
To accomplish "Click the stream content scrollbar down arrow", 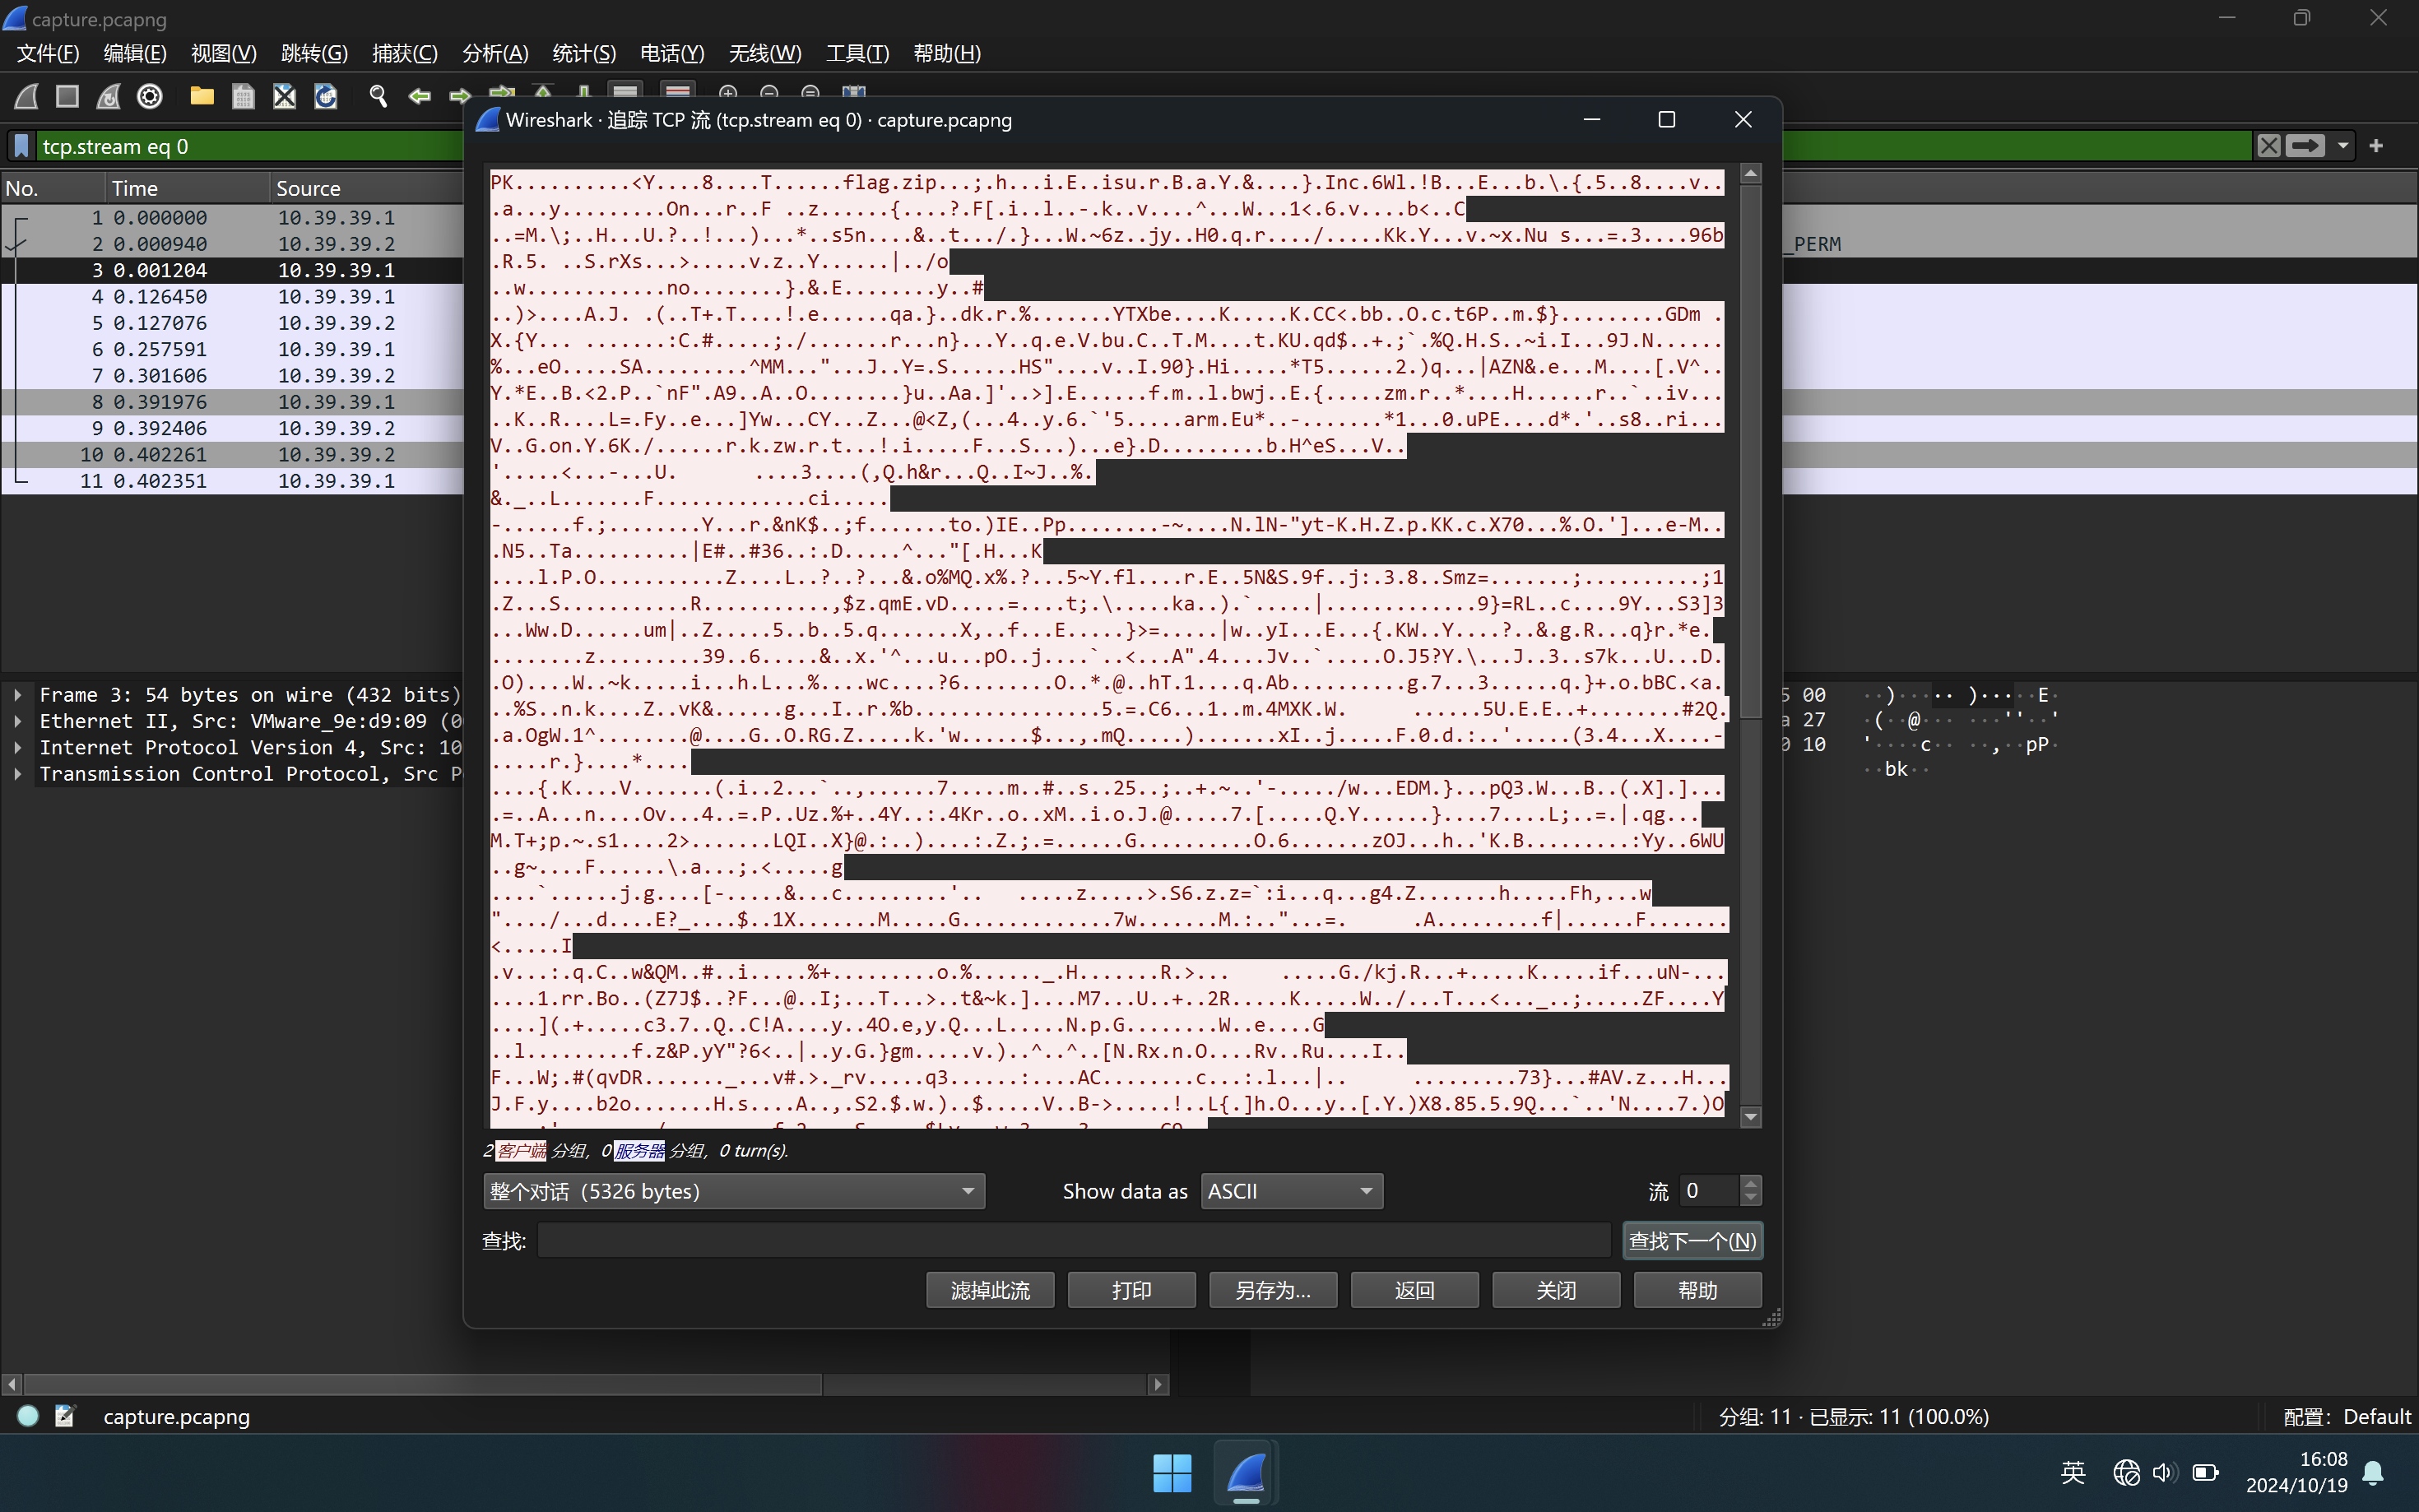I will tap(1750, 1116).
